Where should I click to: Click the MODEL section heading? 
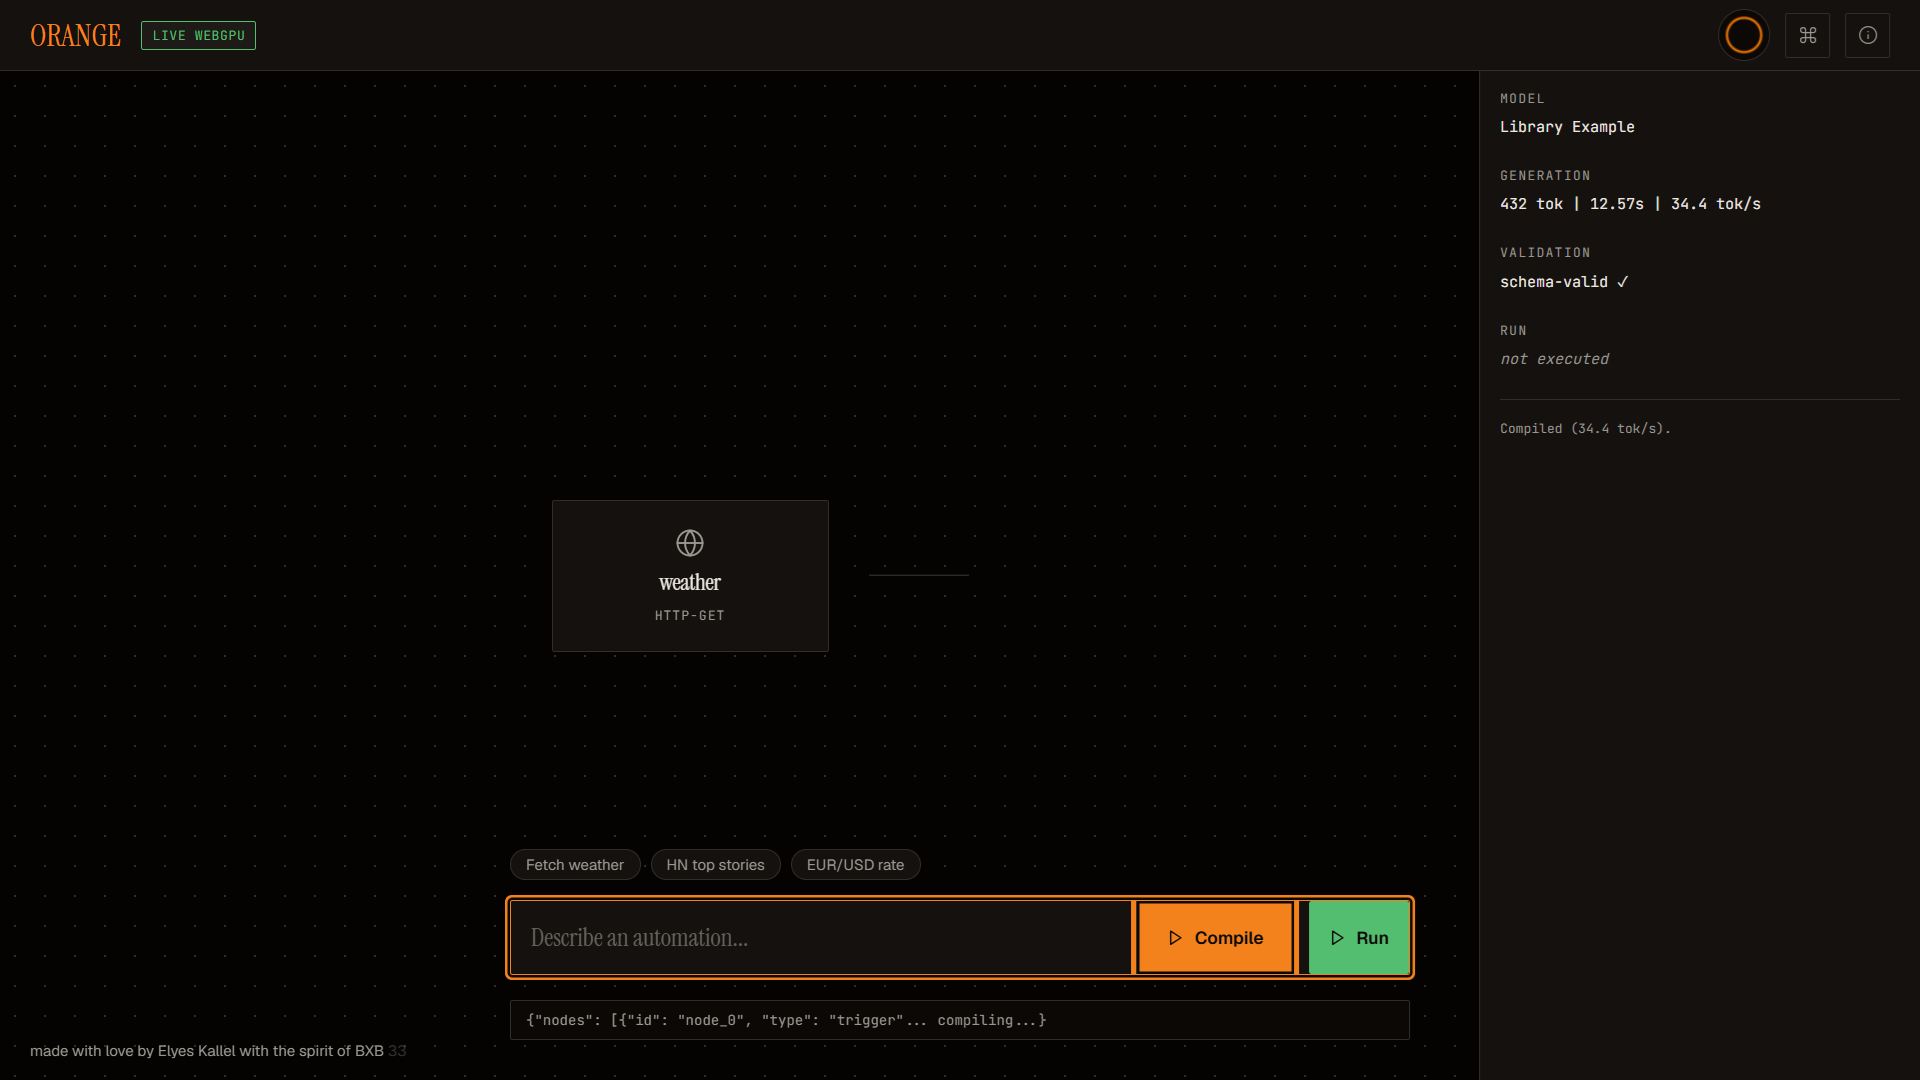point(1522,99)
